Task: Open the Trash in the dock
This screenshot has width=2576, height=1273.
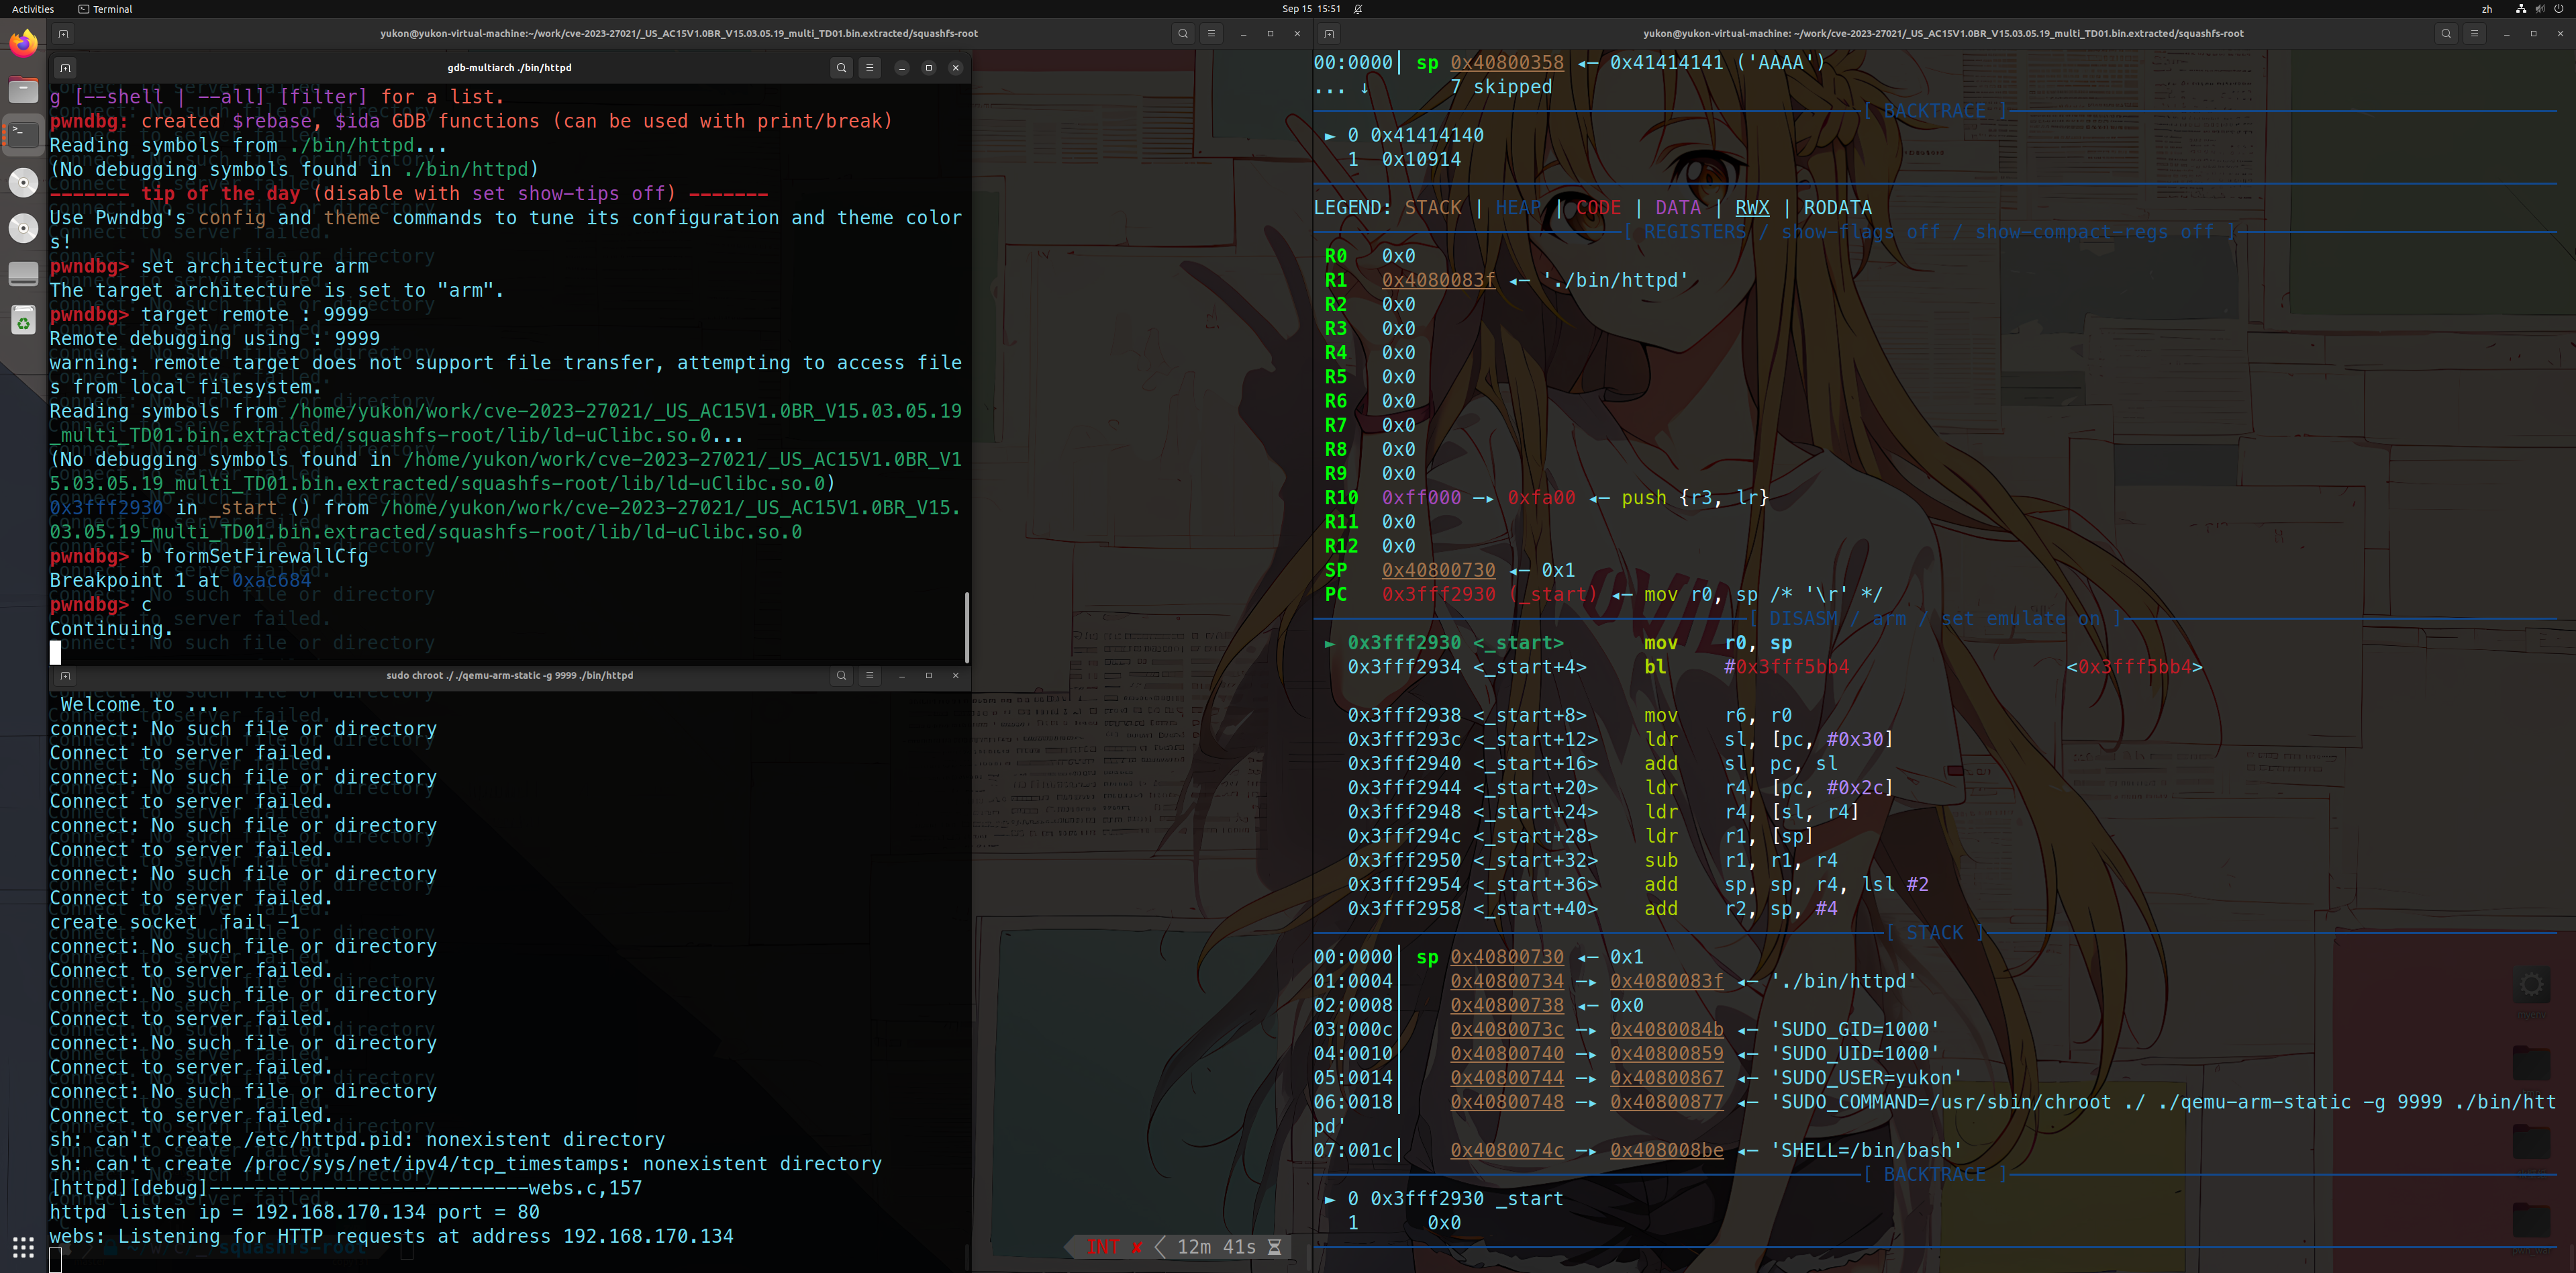Action: (23, 320)
